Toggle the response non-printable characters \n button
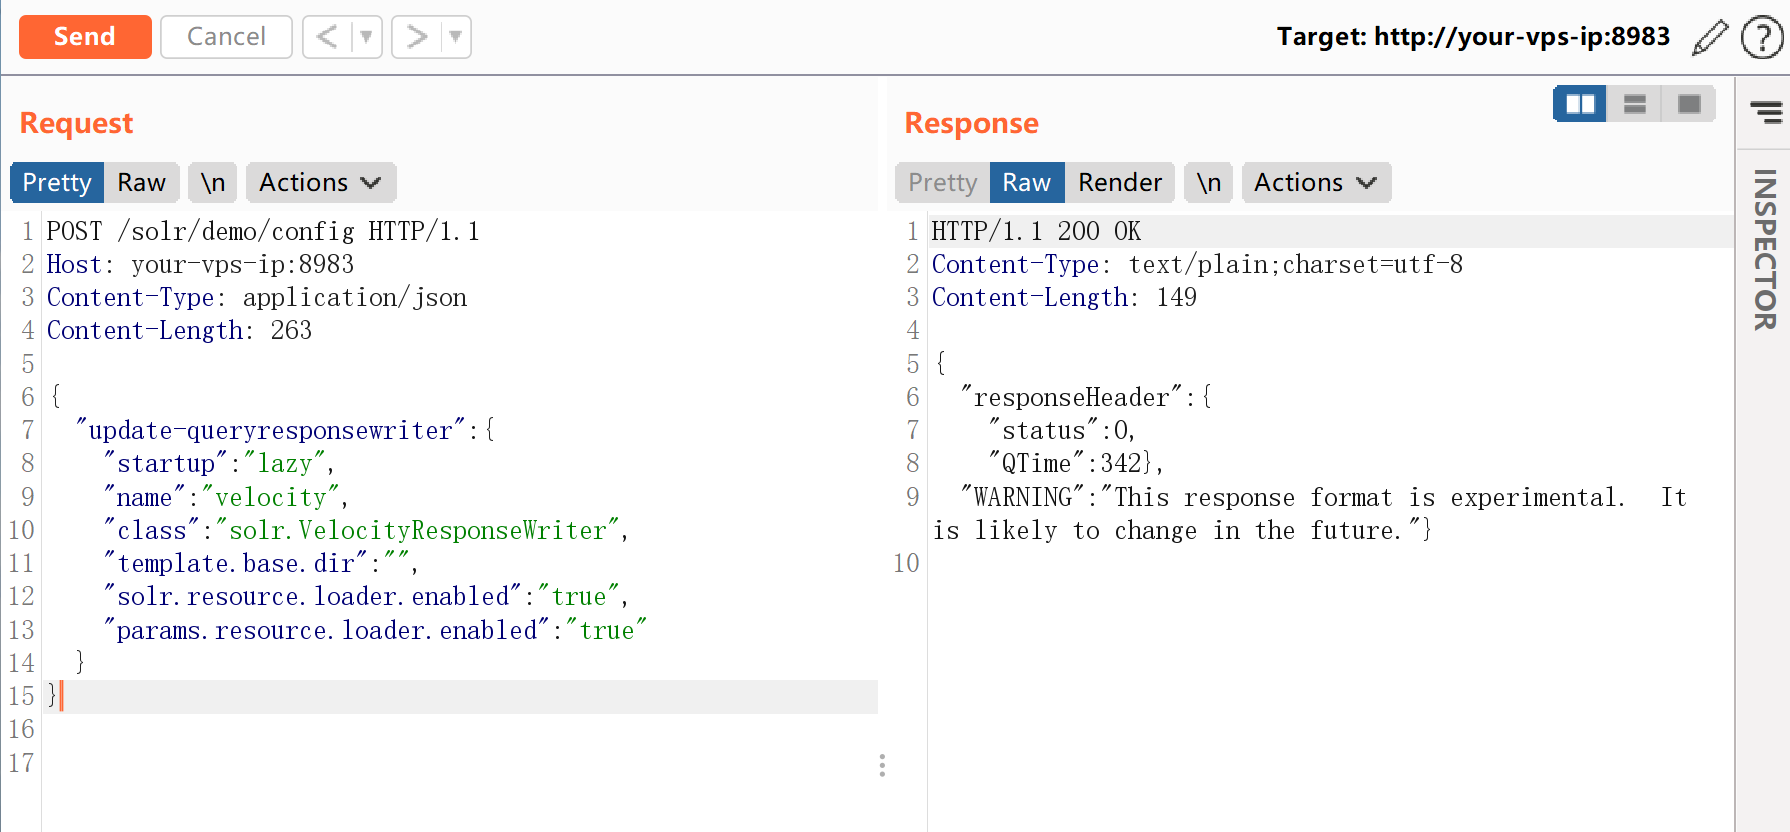This screenshot has height=832, width=1790. coord(1208,183)
